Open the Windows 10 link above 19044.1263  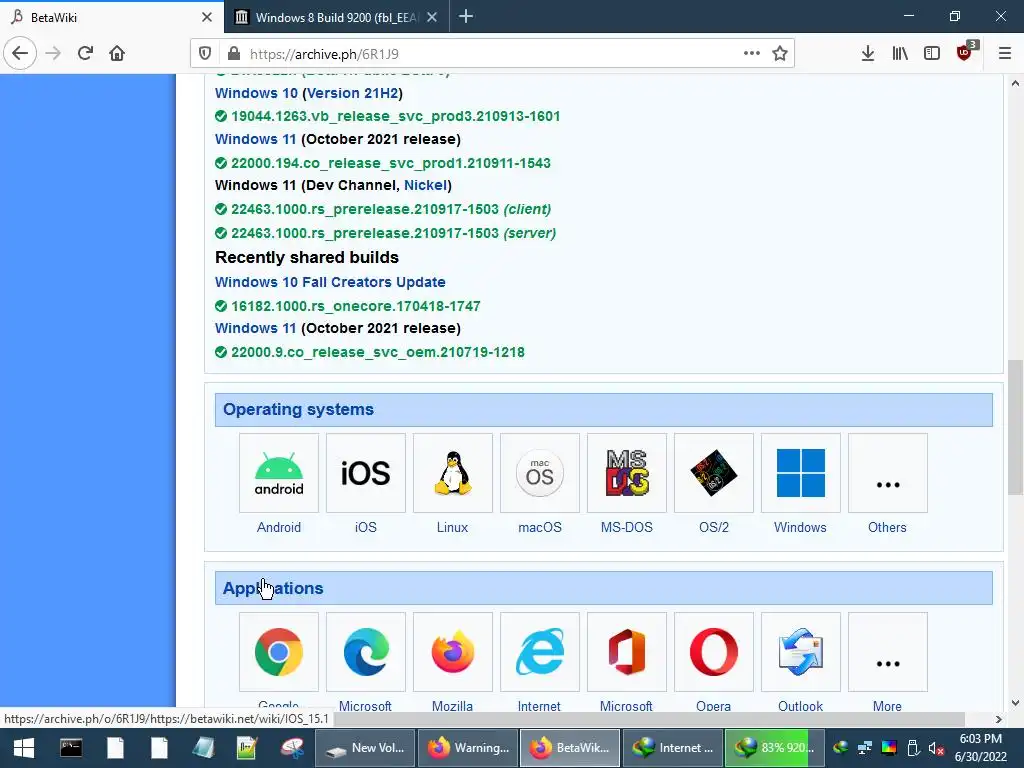[256, 93]
